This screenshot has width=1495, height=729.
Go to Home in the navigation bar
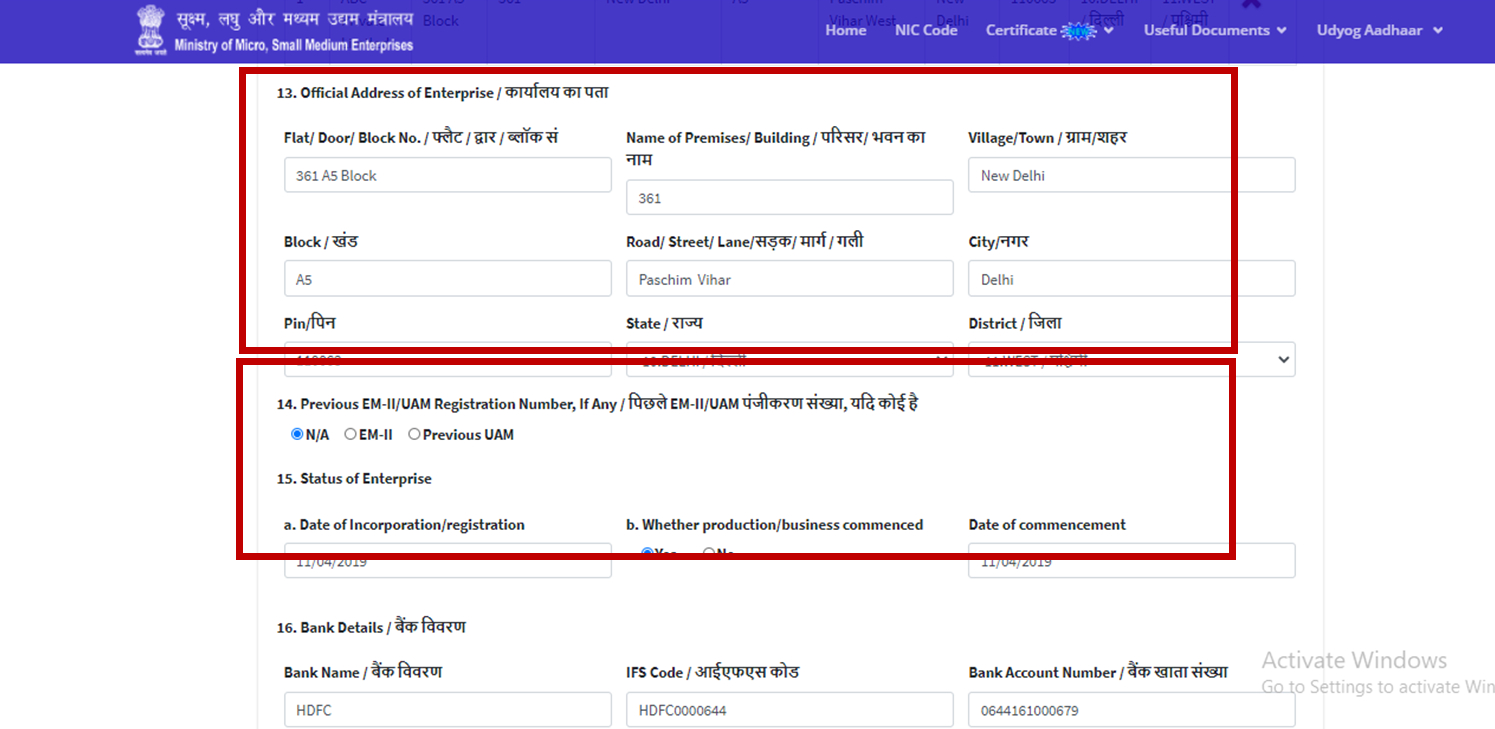[845, 30]
